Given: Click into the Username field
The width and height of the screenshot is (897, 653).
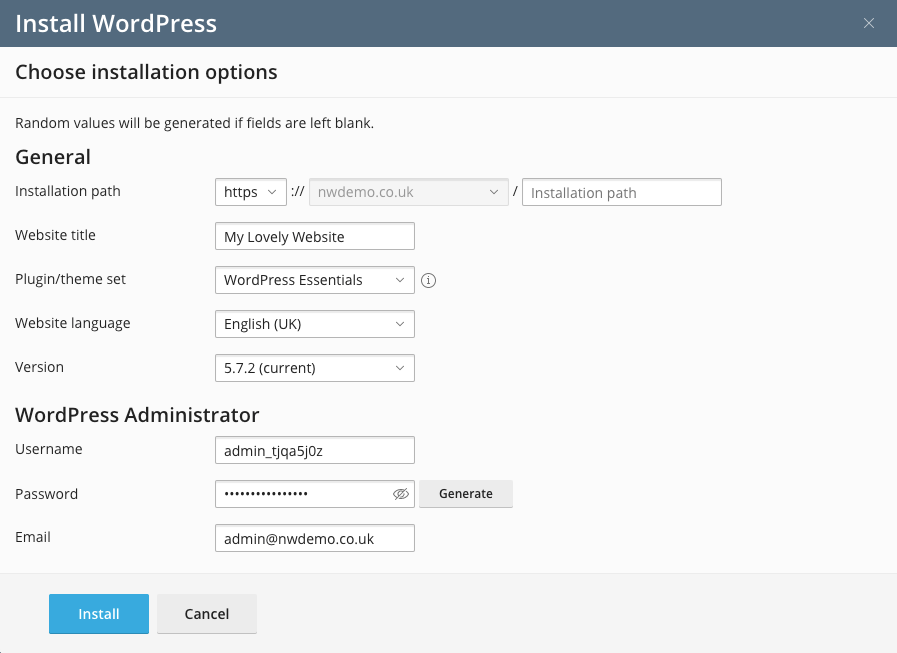Looking at the screenshot, I should pyautogui.click(x=315, y=450).
